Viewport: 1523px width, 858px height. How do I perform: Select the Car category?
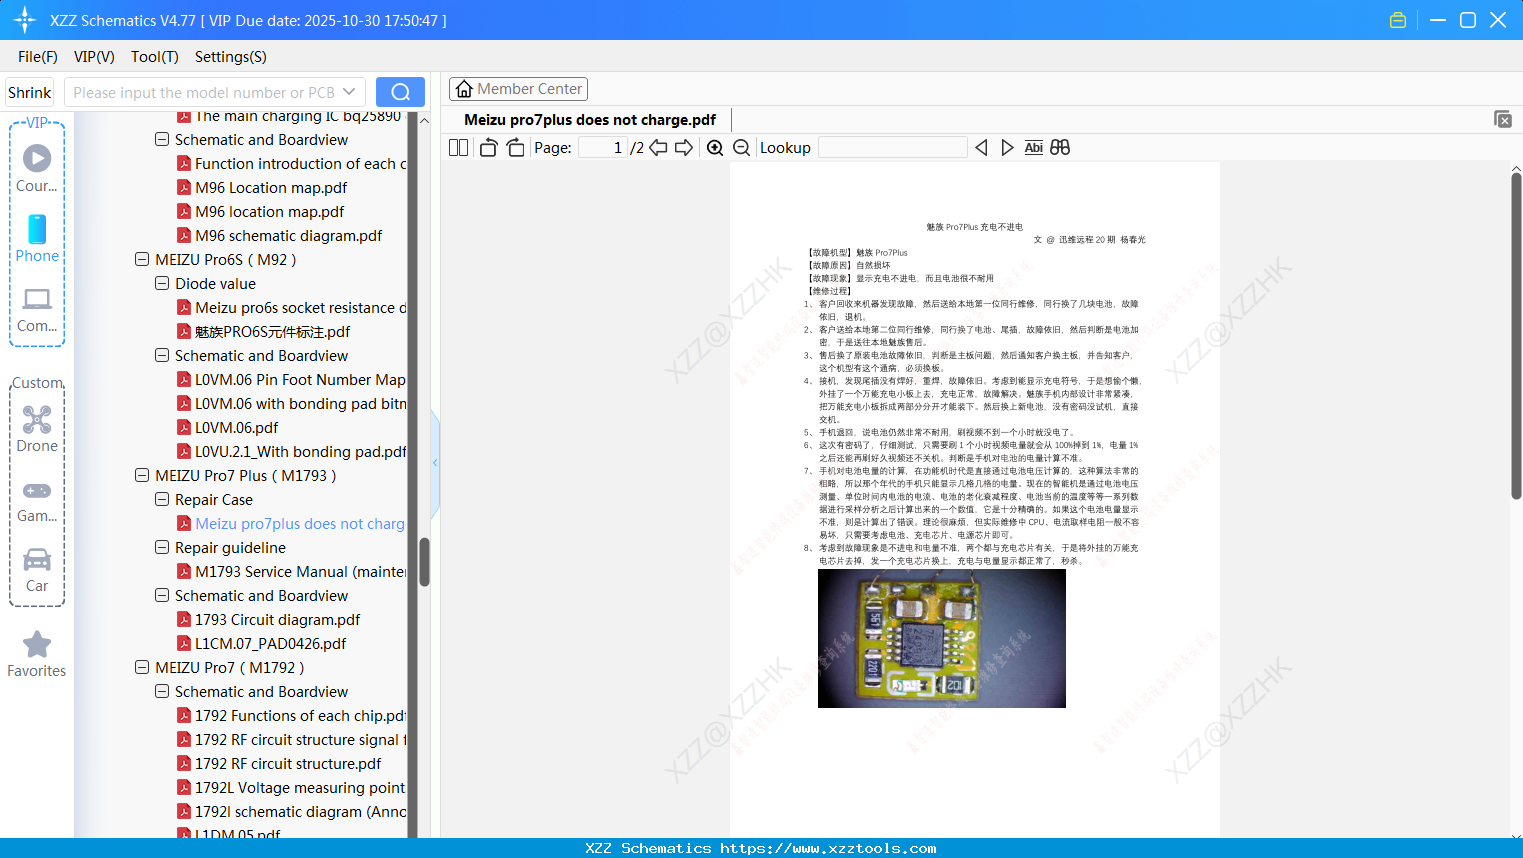[x=37, y=570]
